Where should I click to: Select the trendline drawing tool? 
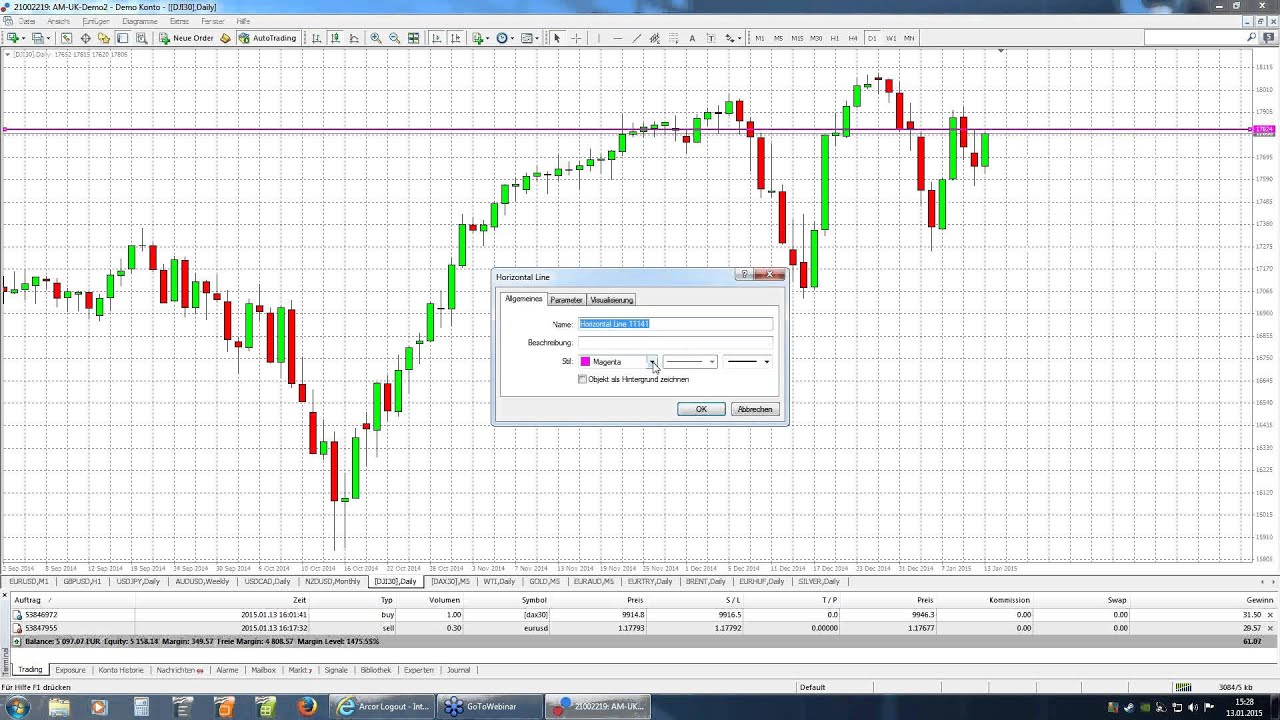637,38
